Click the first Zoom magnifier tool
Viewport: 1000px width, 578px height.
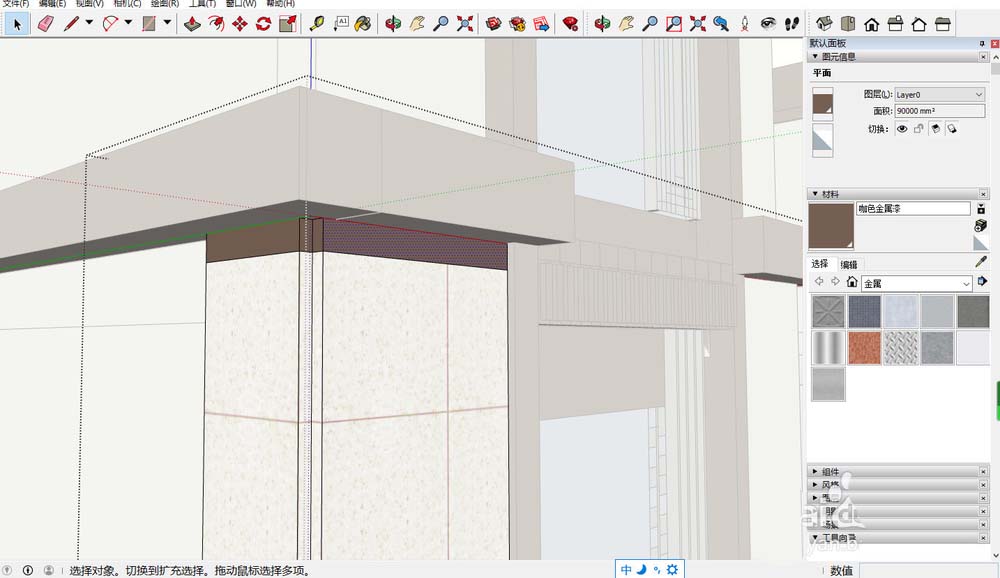(441, 24)
